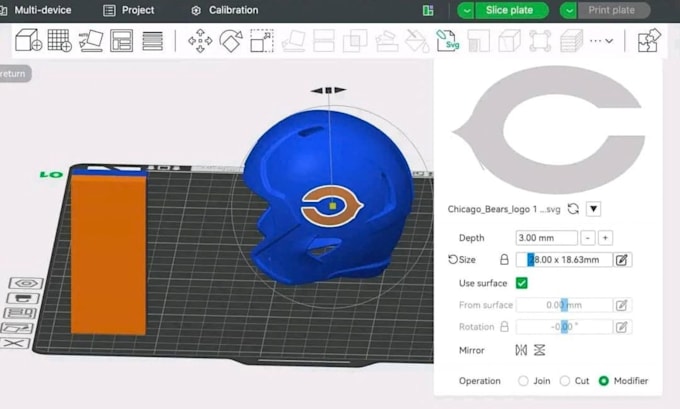
Task: Click the Print plate button
Action: (x=613, y=10)
